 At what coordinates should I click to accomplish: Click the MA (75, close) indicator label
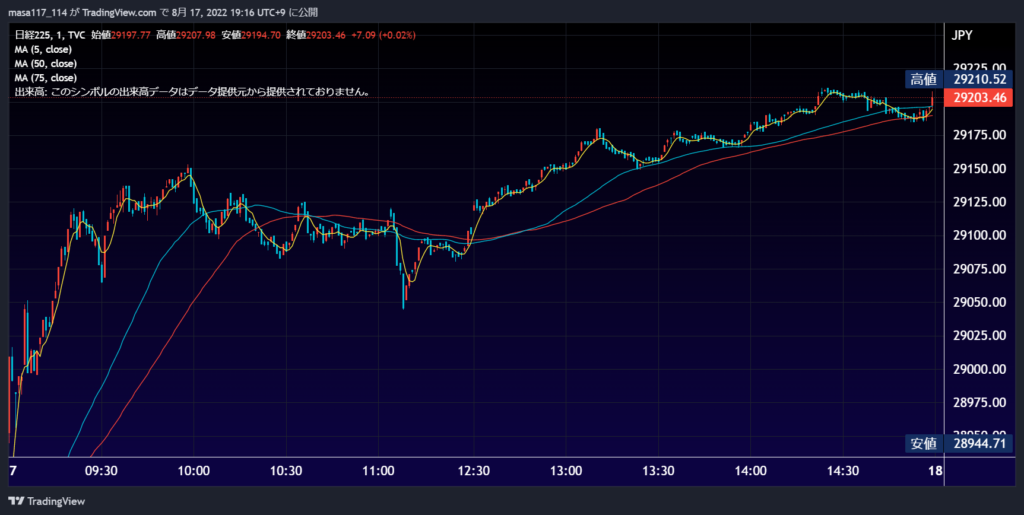(x=46, y=78)
